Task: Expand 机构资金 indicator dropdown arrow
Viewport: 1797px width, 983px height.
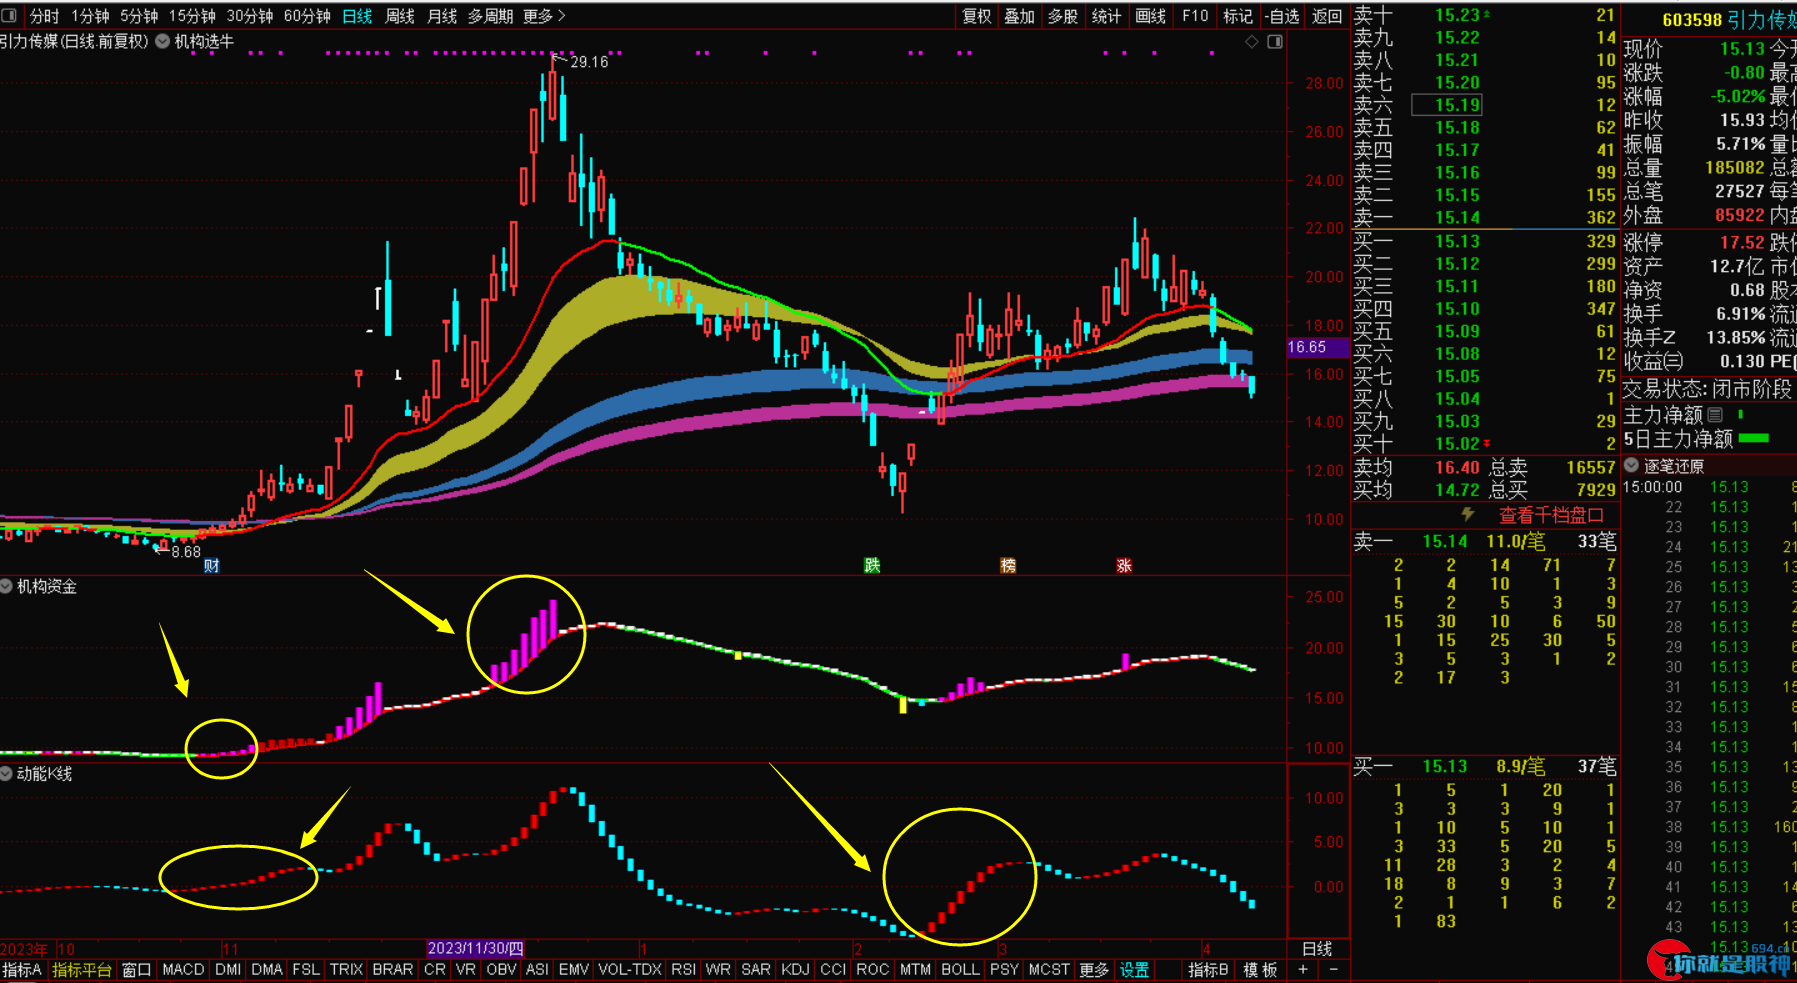Action: [6, 586]
